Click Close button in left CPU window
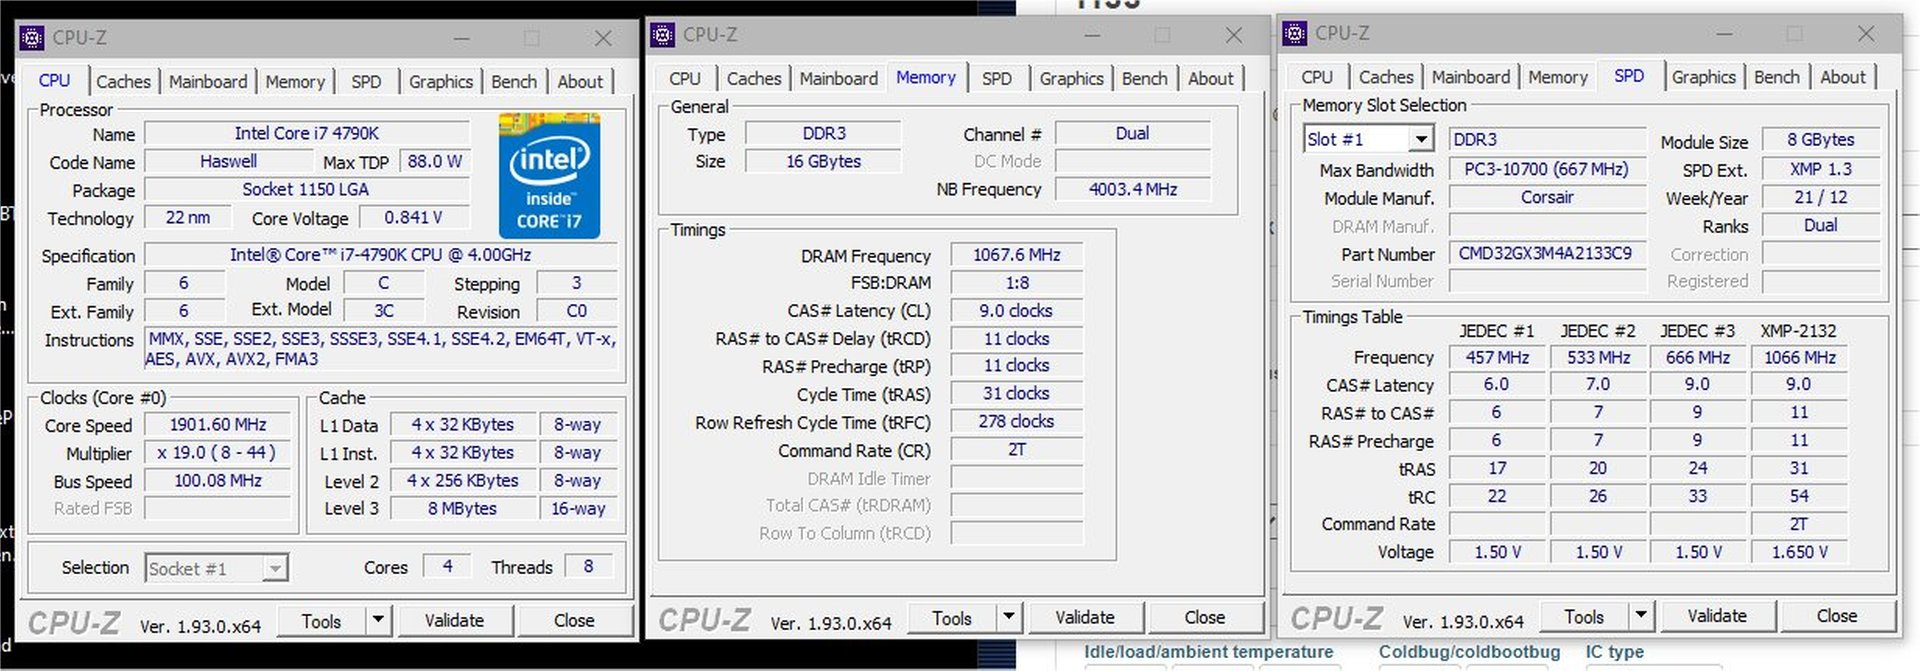 coord(574,621)
